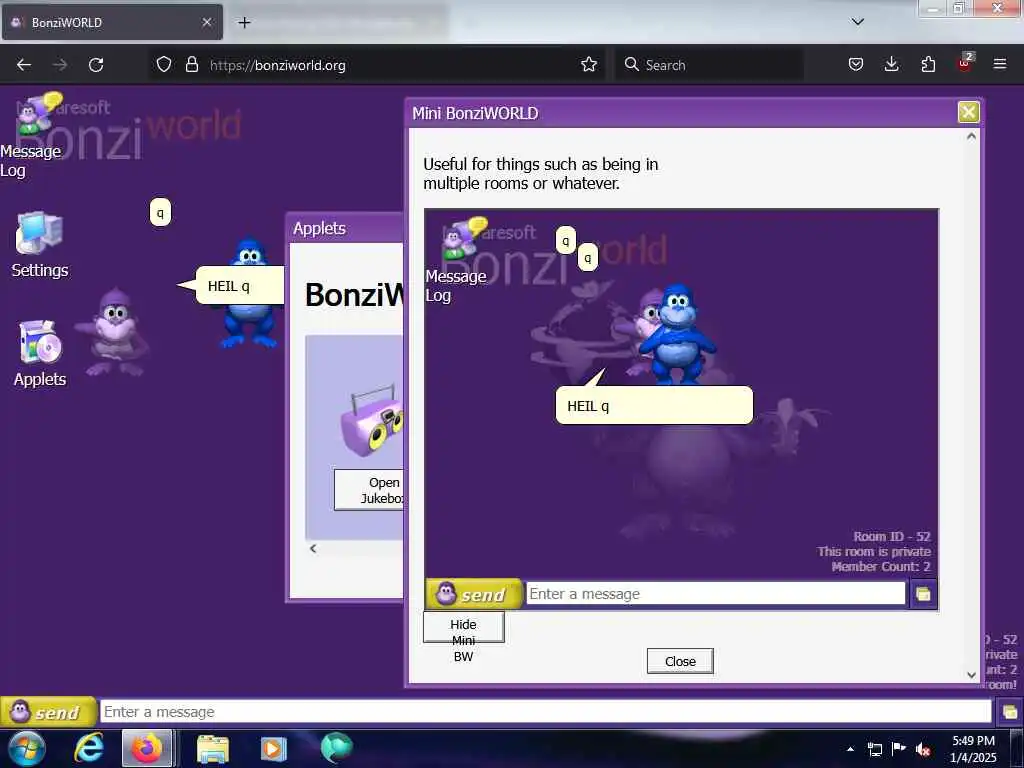Click the muted volume tray icon
Screen dimensions: 1024x768
(923, 750)
